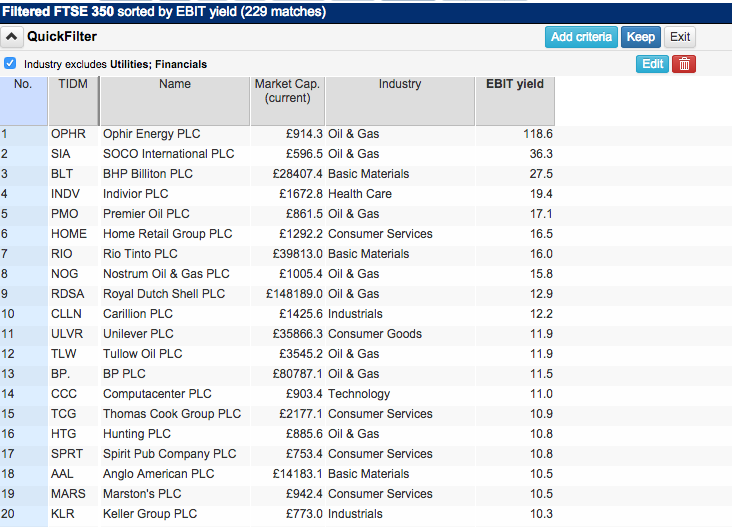Click the Add criteria button
This screenshot has height=527, width=732.
(581, 37)
